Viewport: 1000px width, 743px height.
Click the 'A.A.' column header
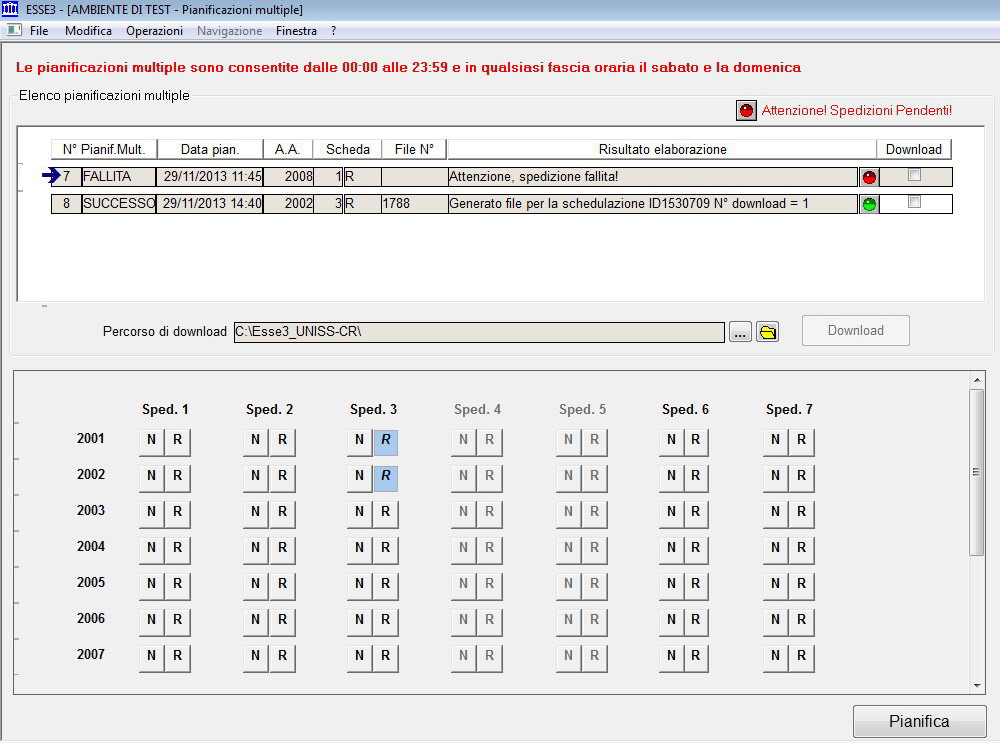point(288,149)
